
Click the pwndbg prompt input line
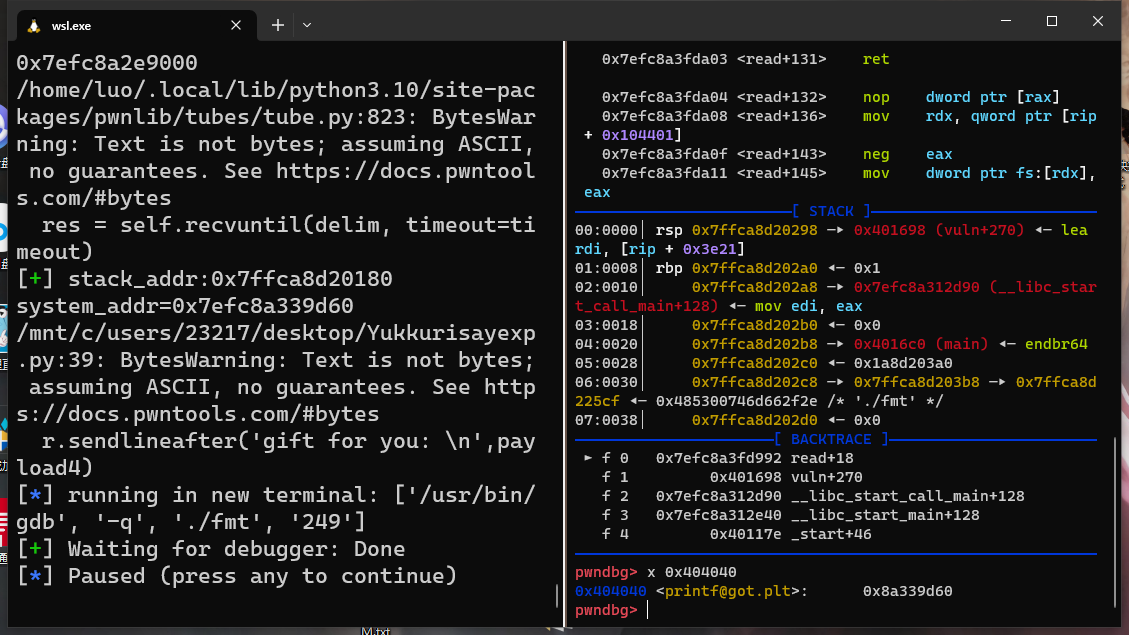click(x=835, y=610)
